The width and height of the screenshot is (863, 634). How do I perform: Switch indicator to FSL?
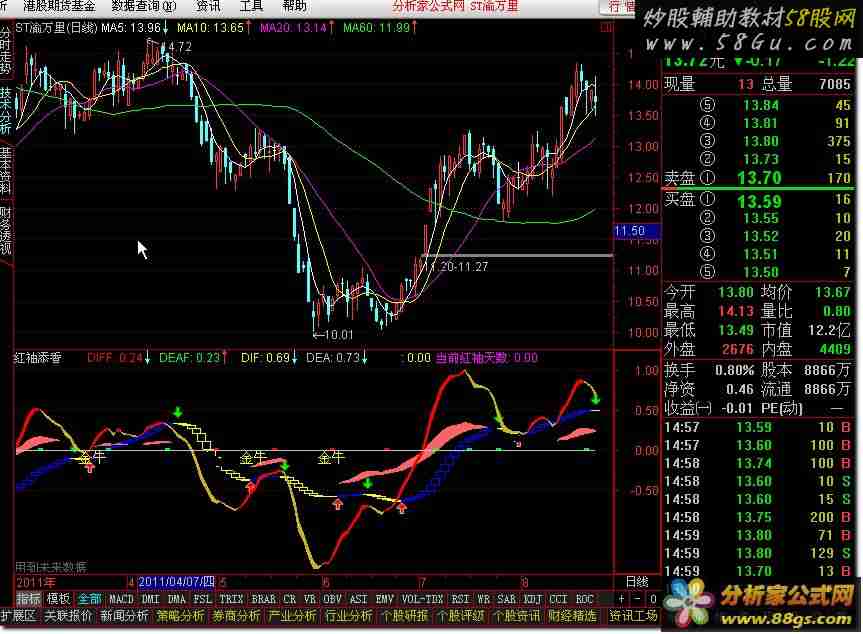point(203,599)
